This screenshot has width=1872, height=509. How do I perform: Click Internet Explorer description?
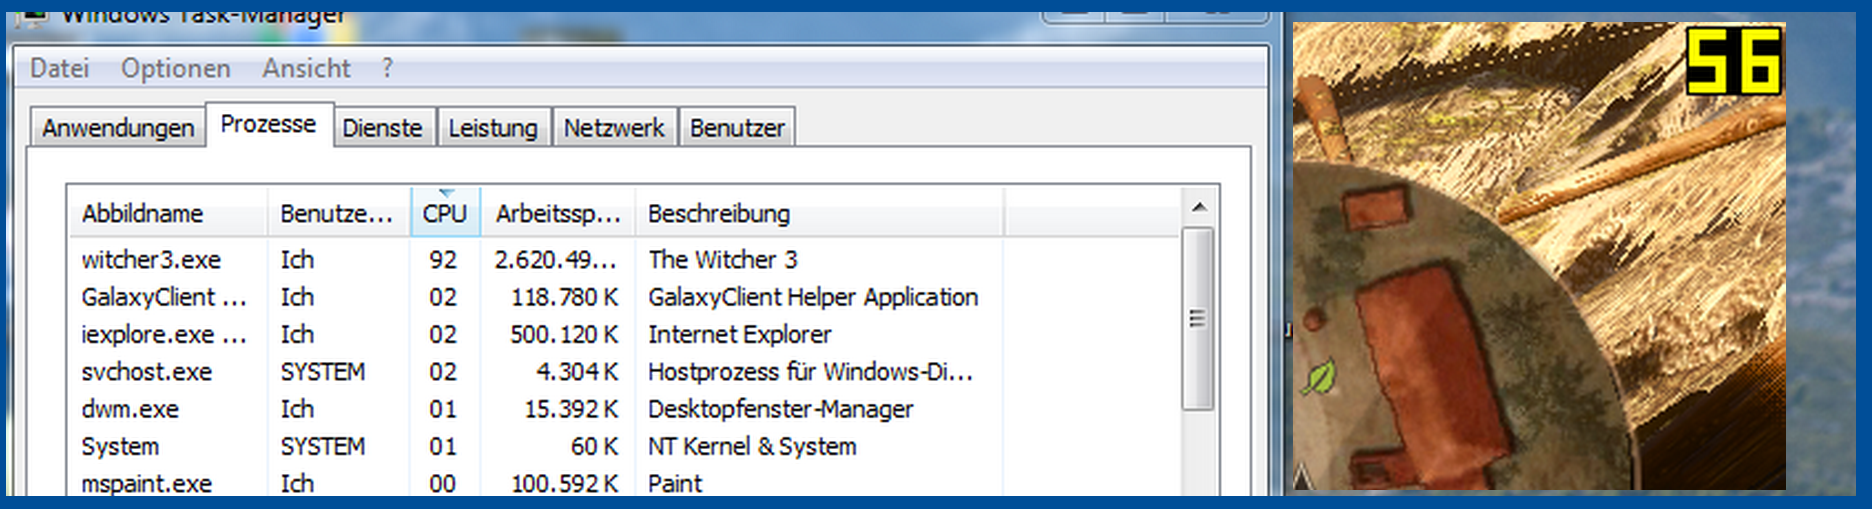point(740,334)
